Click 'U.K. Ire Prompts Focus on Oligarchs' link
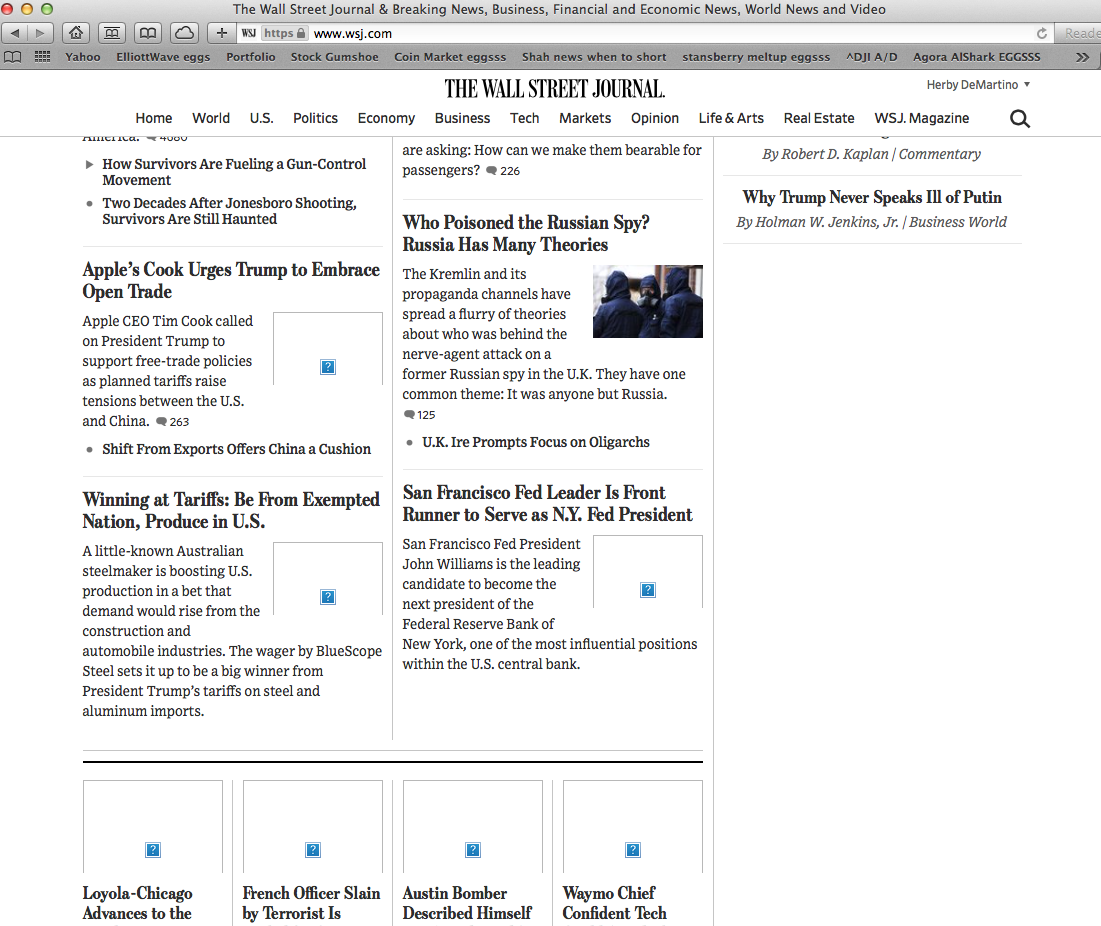Image resolution: width=1101 pixels, height=926 pixels. [536, 441]
